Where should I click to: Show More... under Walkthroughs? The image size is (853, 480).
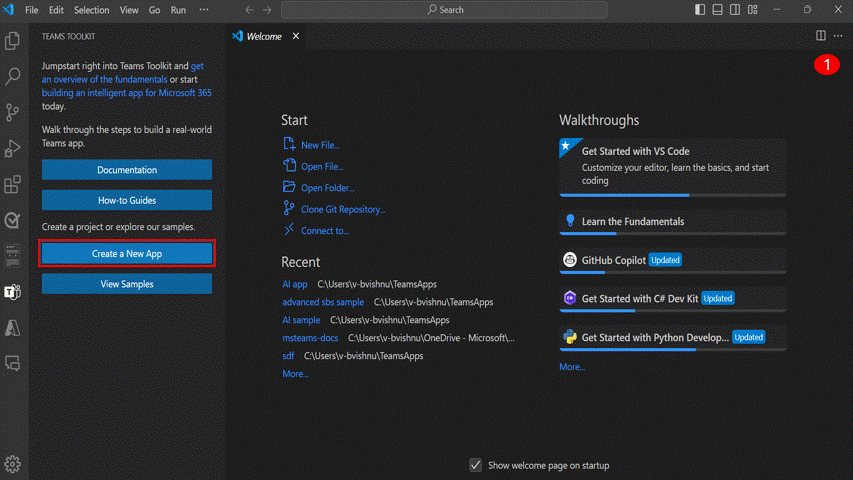572,367
